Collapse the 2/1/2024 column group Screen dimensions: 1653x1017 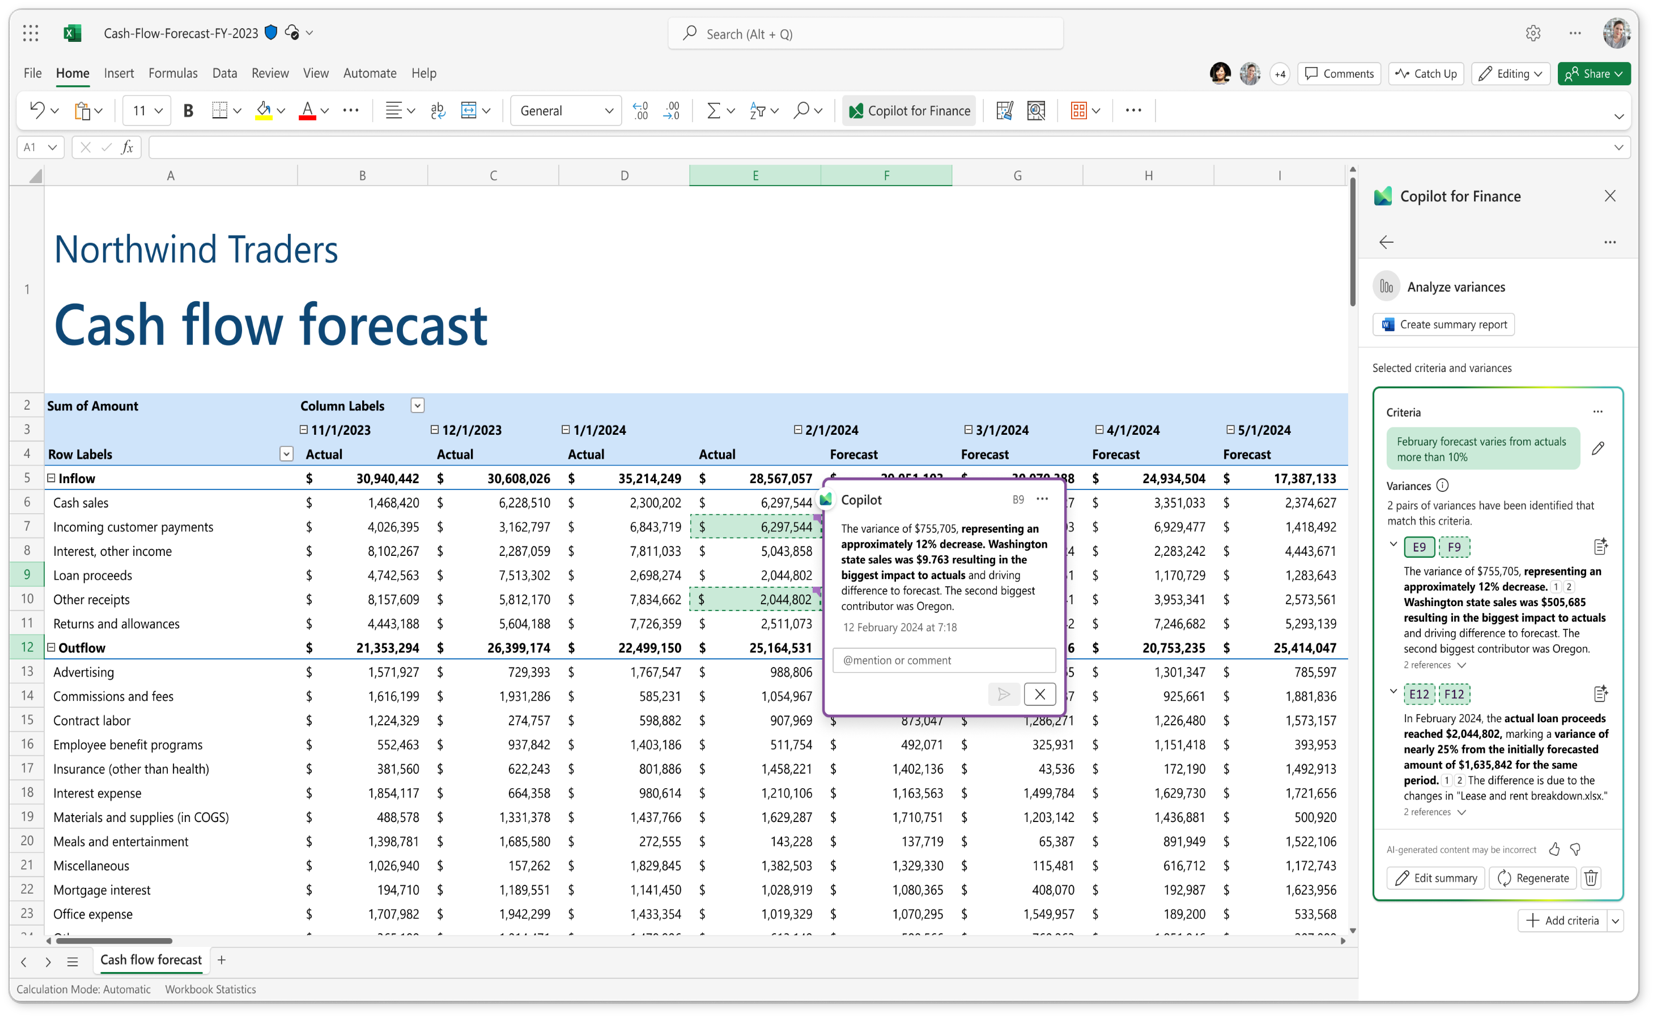797,430
